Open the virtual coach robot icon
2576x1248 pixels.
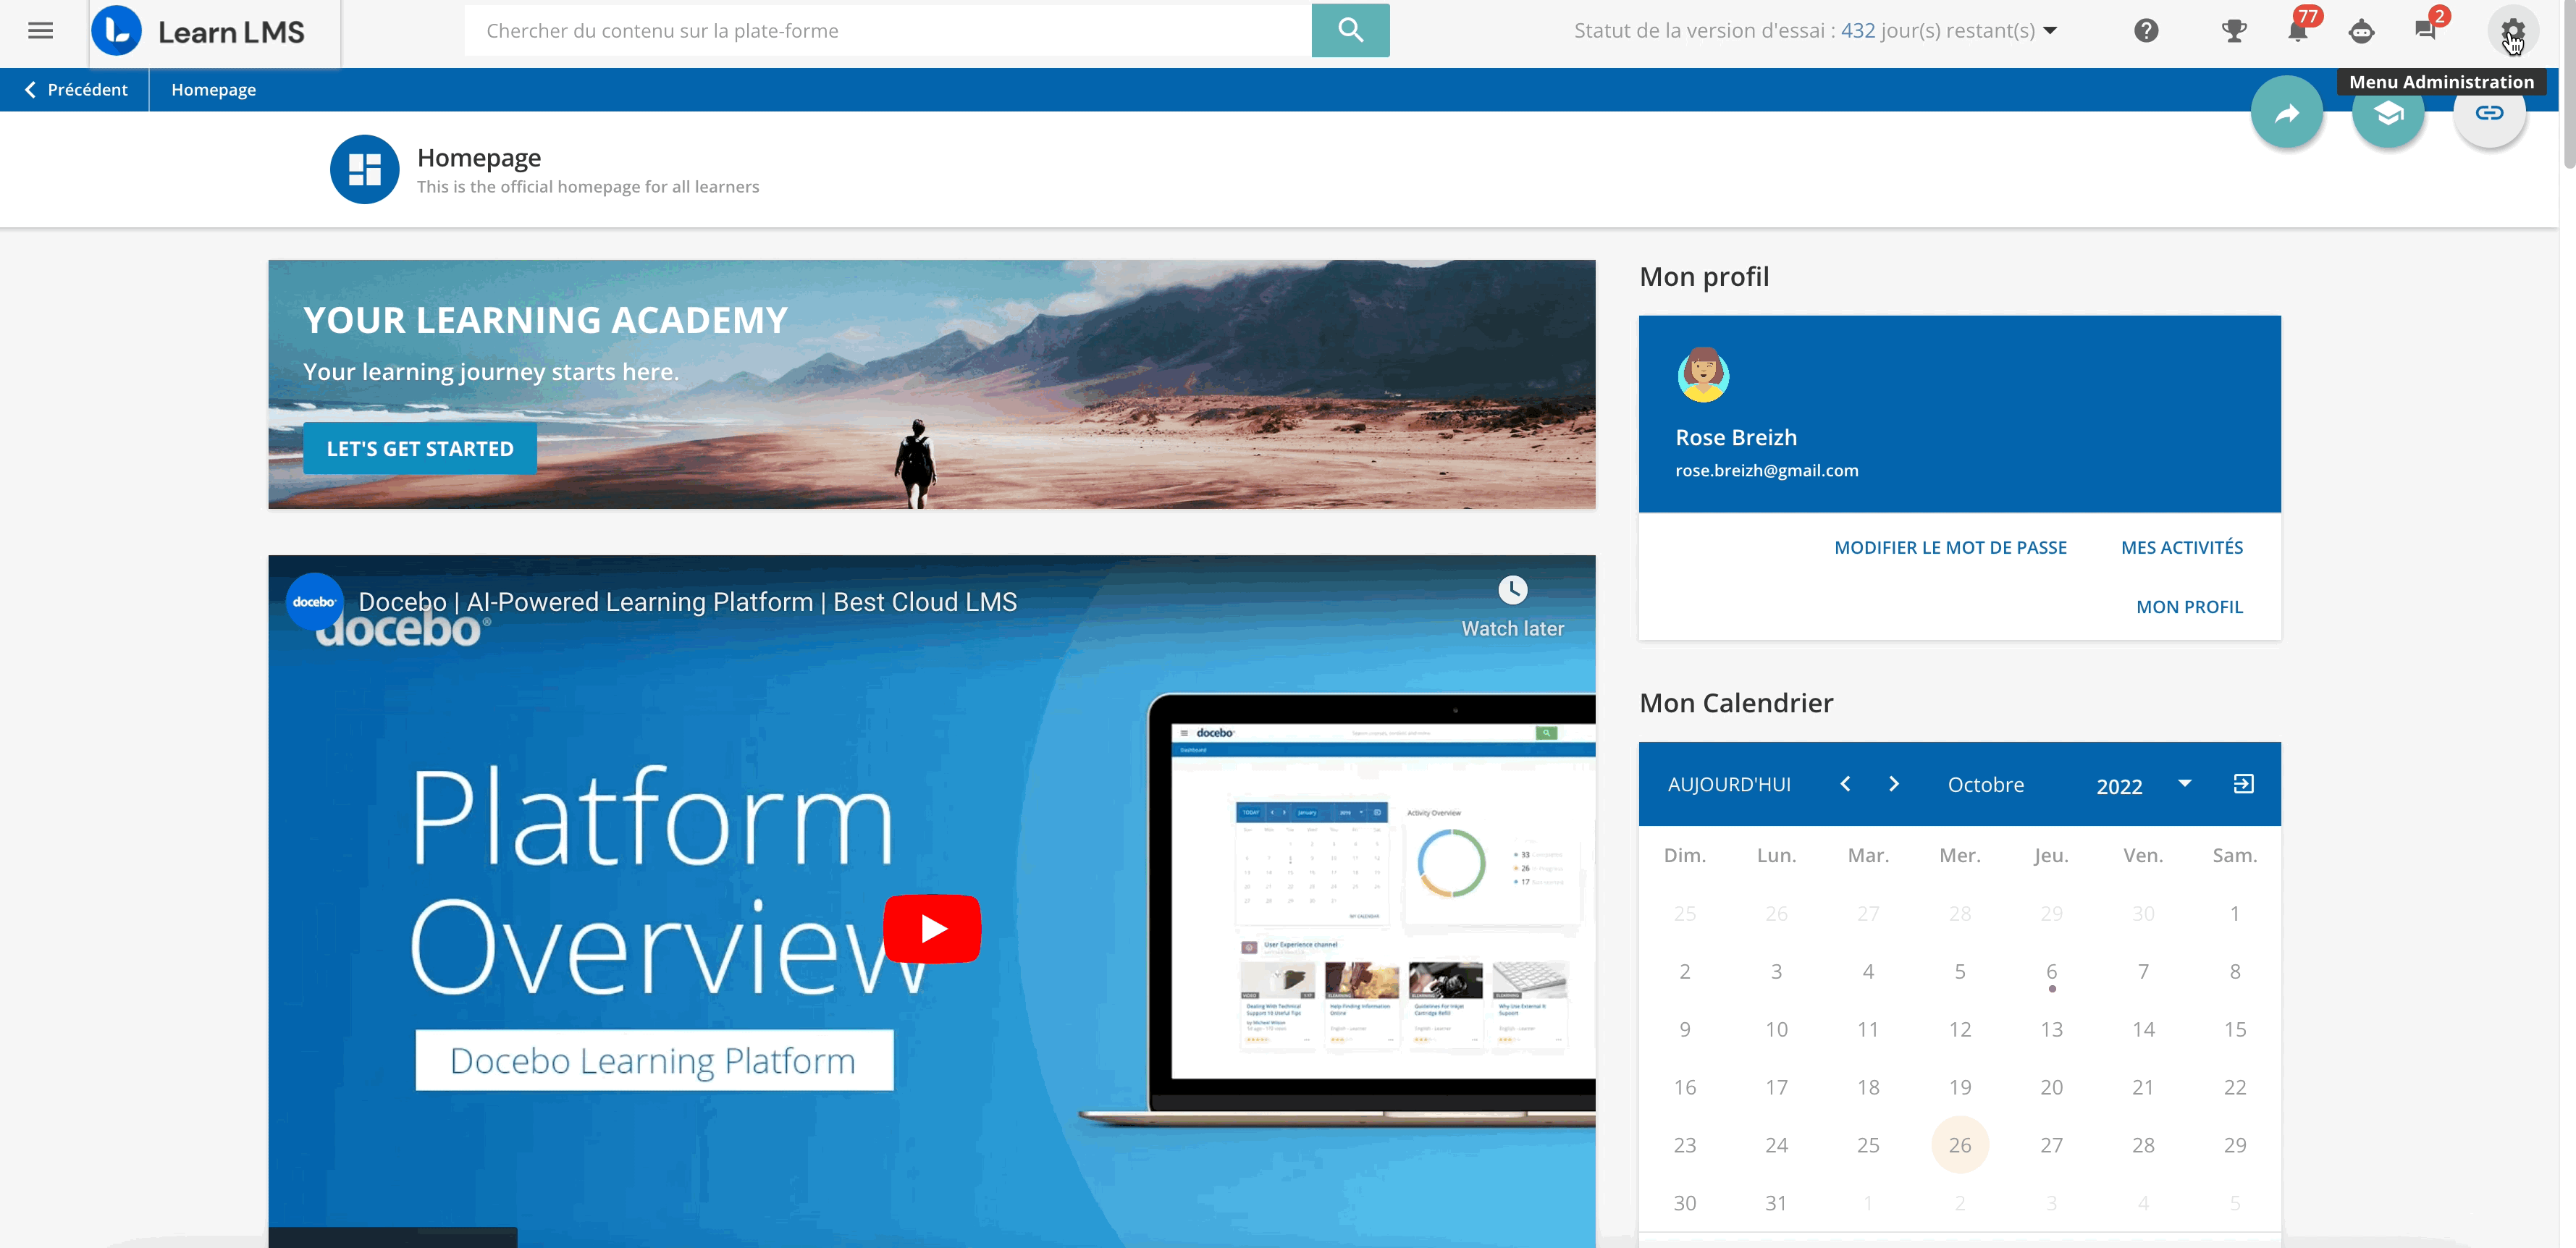[2361, 31]
